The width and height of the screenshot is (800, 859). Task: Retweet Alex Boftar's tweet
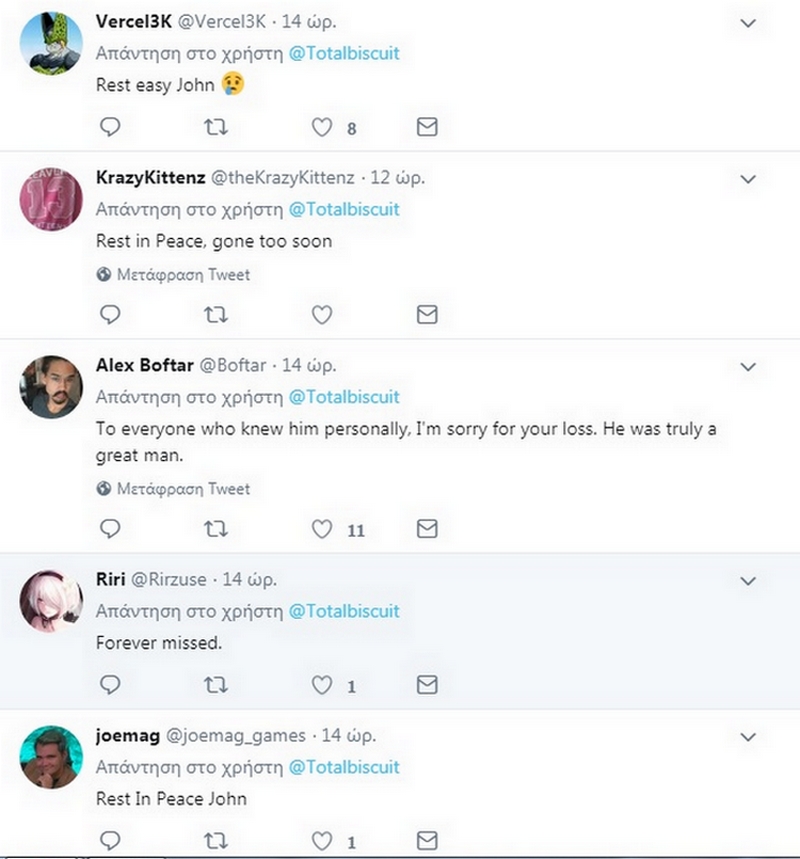(x=215, y=529)
